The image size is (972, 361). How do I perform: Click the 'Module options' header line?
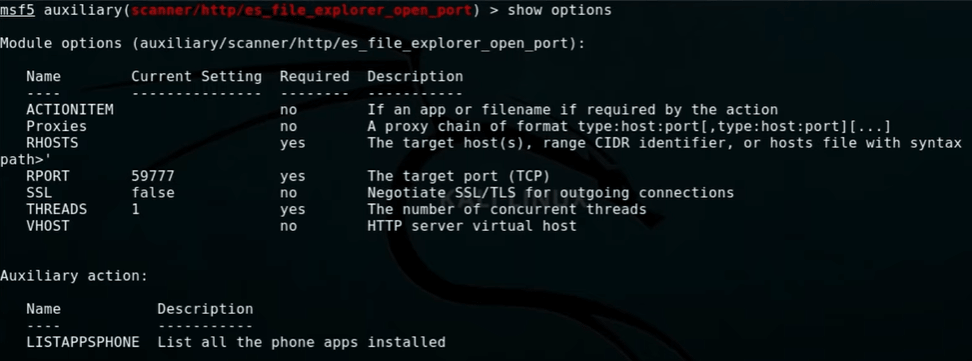(x=293, y=44)
